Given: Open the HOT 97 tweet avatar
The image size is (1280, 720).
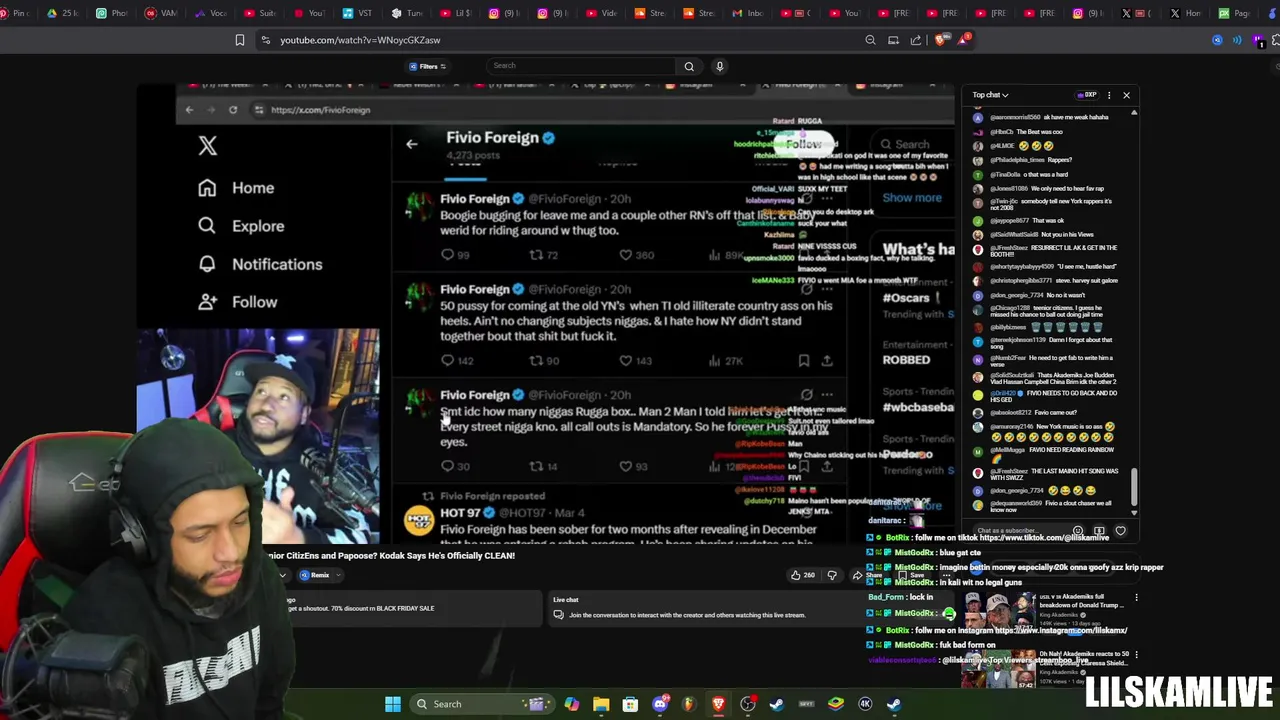Looking at the screenshot, I should 419,520.
